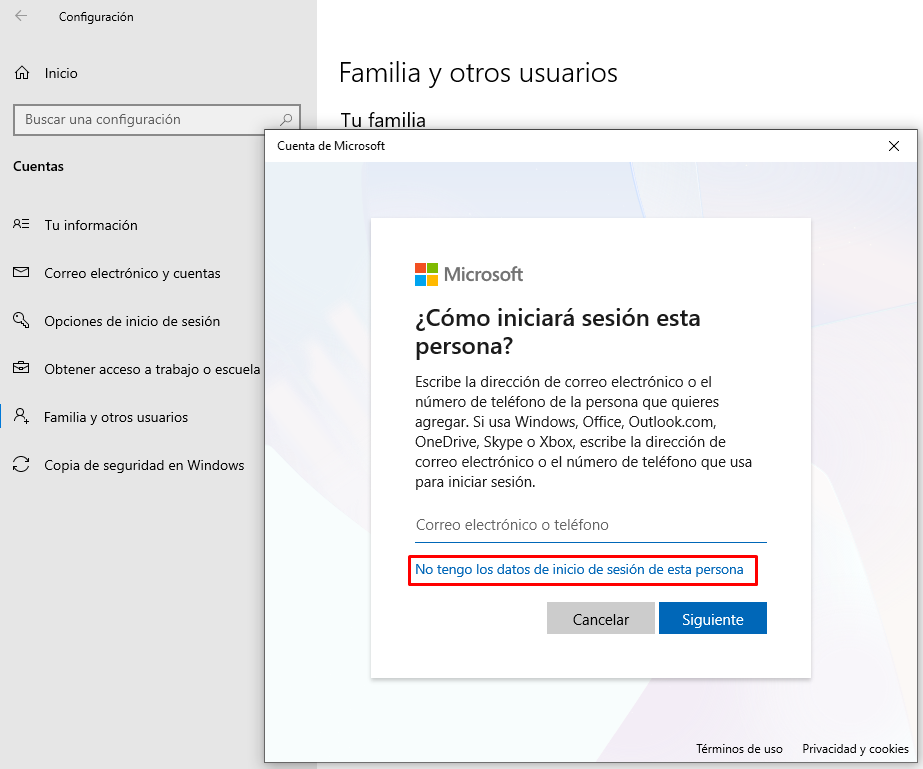This screenshot has height=769, width=923.
Task: Open the Privacidad y cookies link
Action: tap(855, 749)
